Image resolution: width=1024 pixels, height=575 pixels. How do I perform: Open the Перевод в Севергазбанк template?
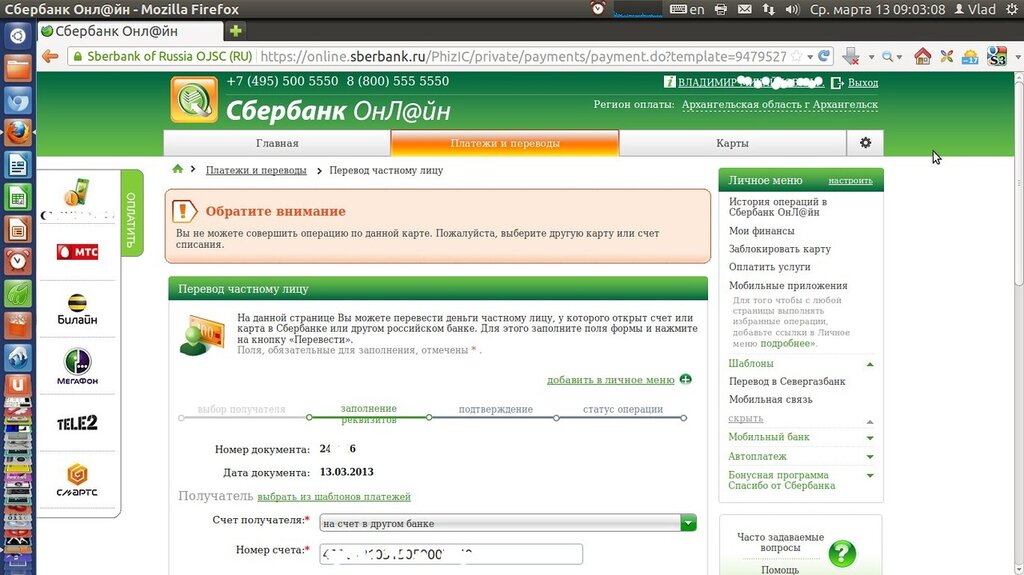787,381
